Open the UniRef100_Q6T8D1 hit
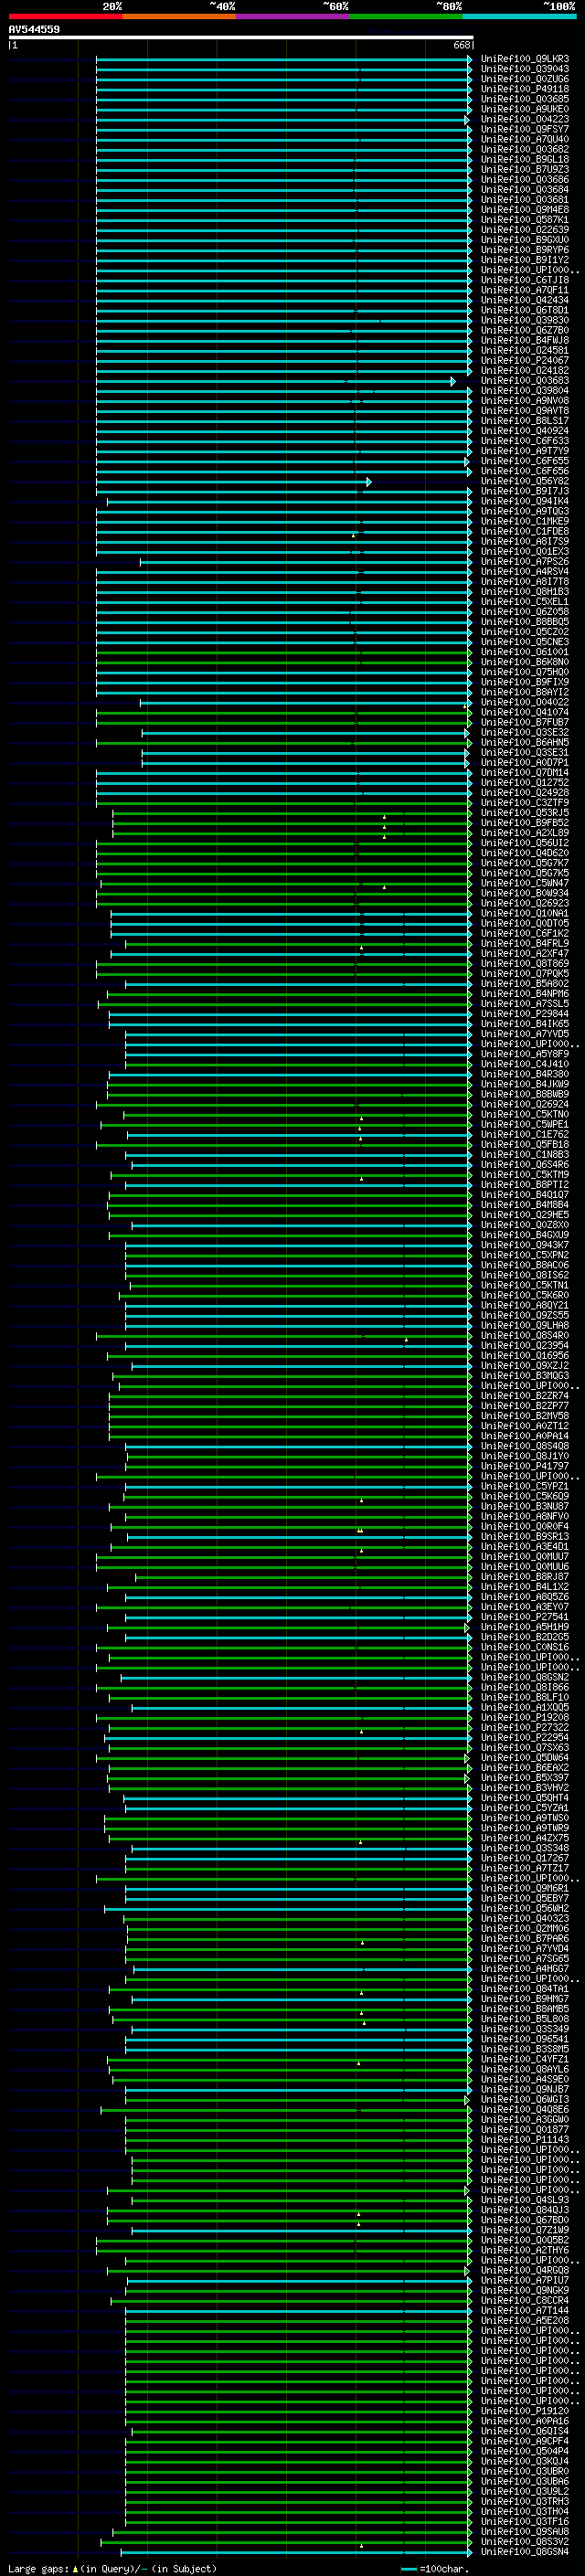Image resolution: width=585 pixels, height=2576 pixels. (525, 310)
